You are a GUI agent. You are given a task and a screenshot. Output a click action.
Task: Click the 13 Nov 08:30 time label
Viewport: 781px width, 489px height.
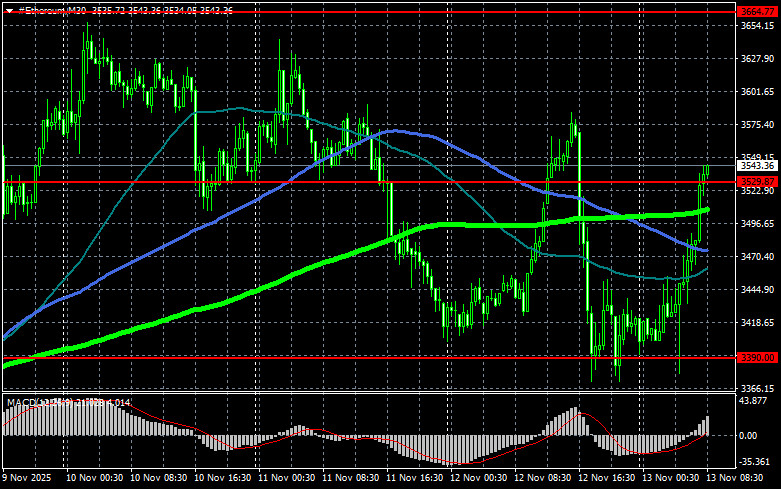734,478
